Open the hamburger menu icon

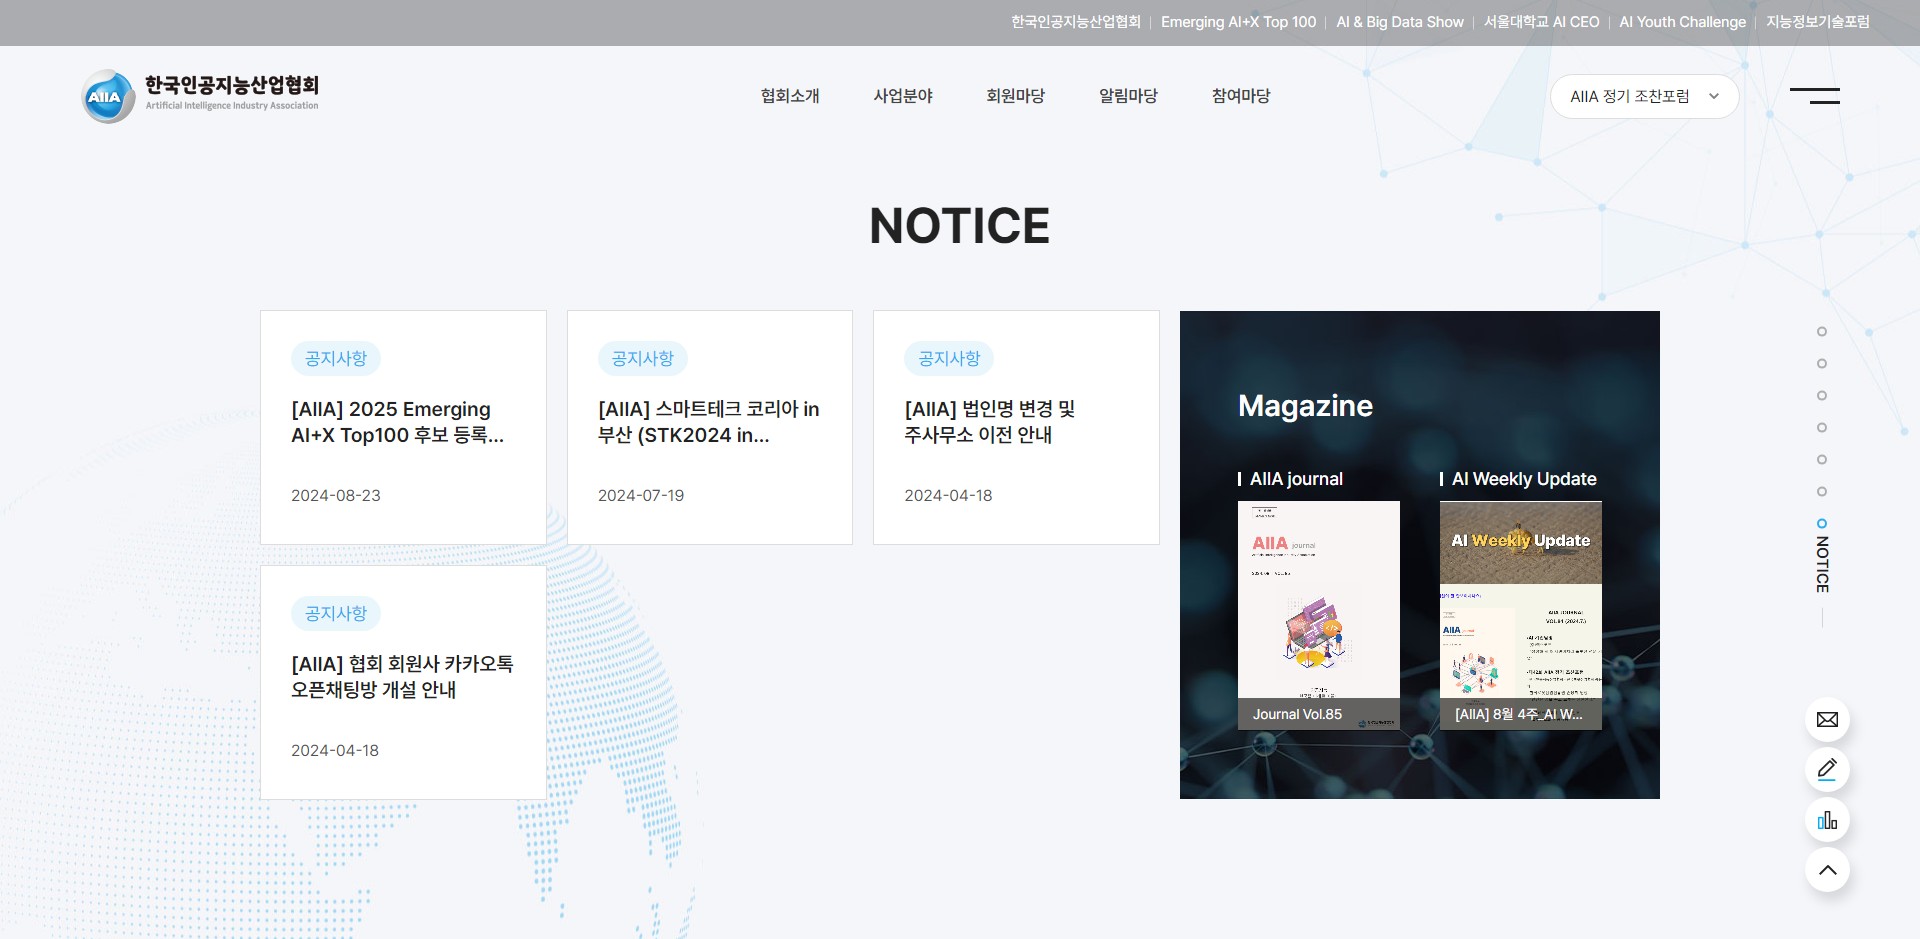click(x=1814, y=96)
